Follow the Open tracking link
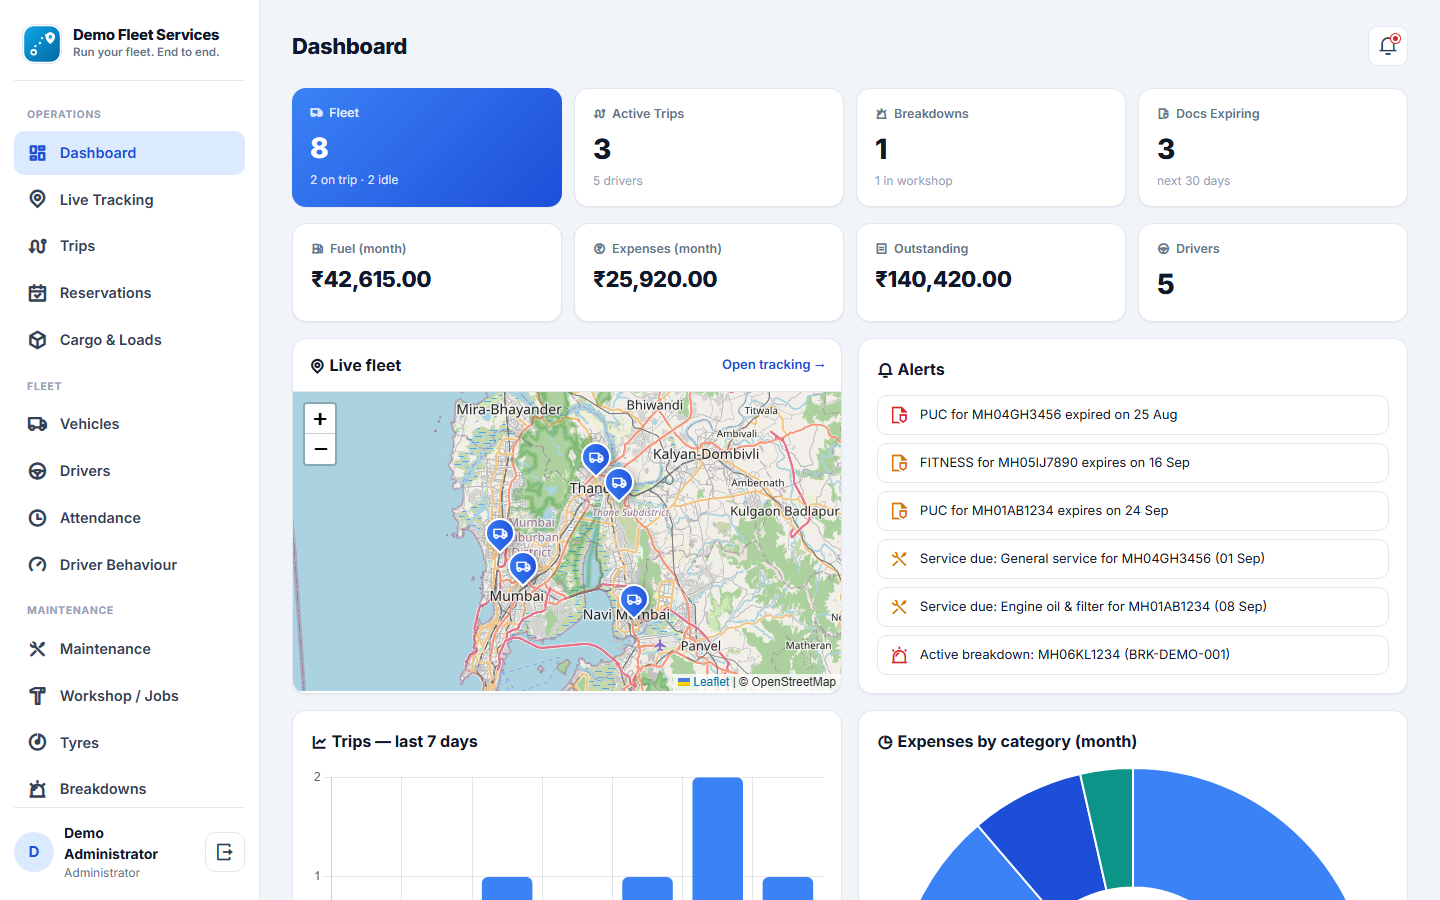1440x900 pixels. (774, 365)
